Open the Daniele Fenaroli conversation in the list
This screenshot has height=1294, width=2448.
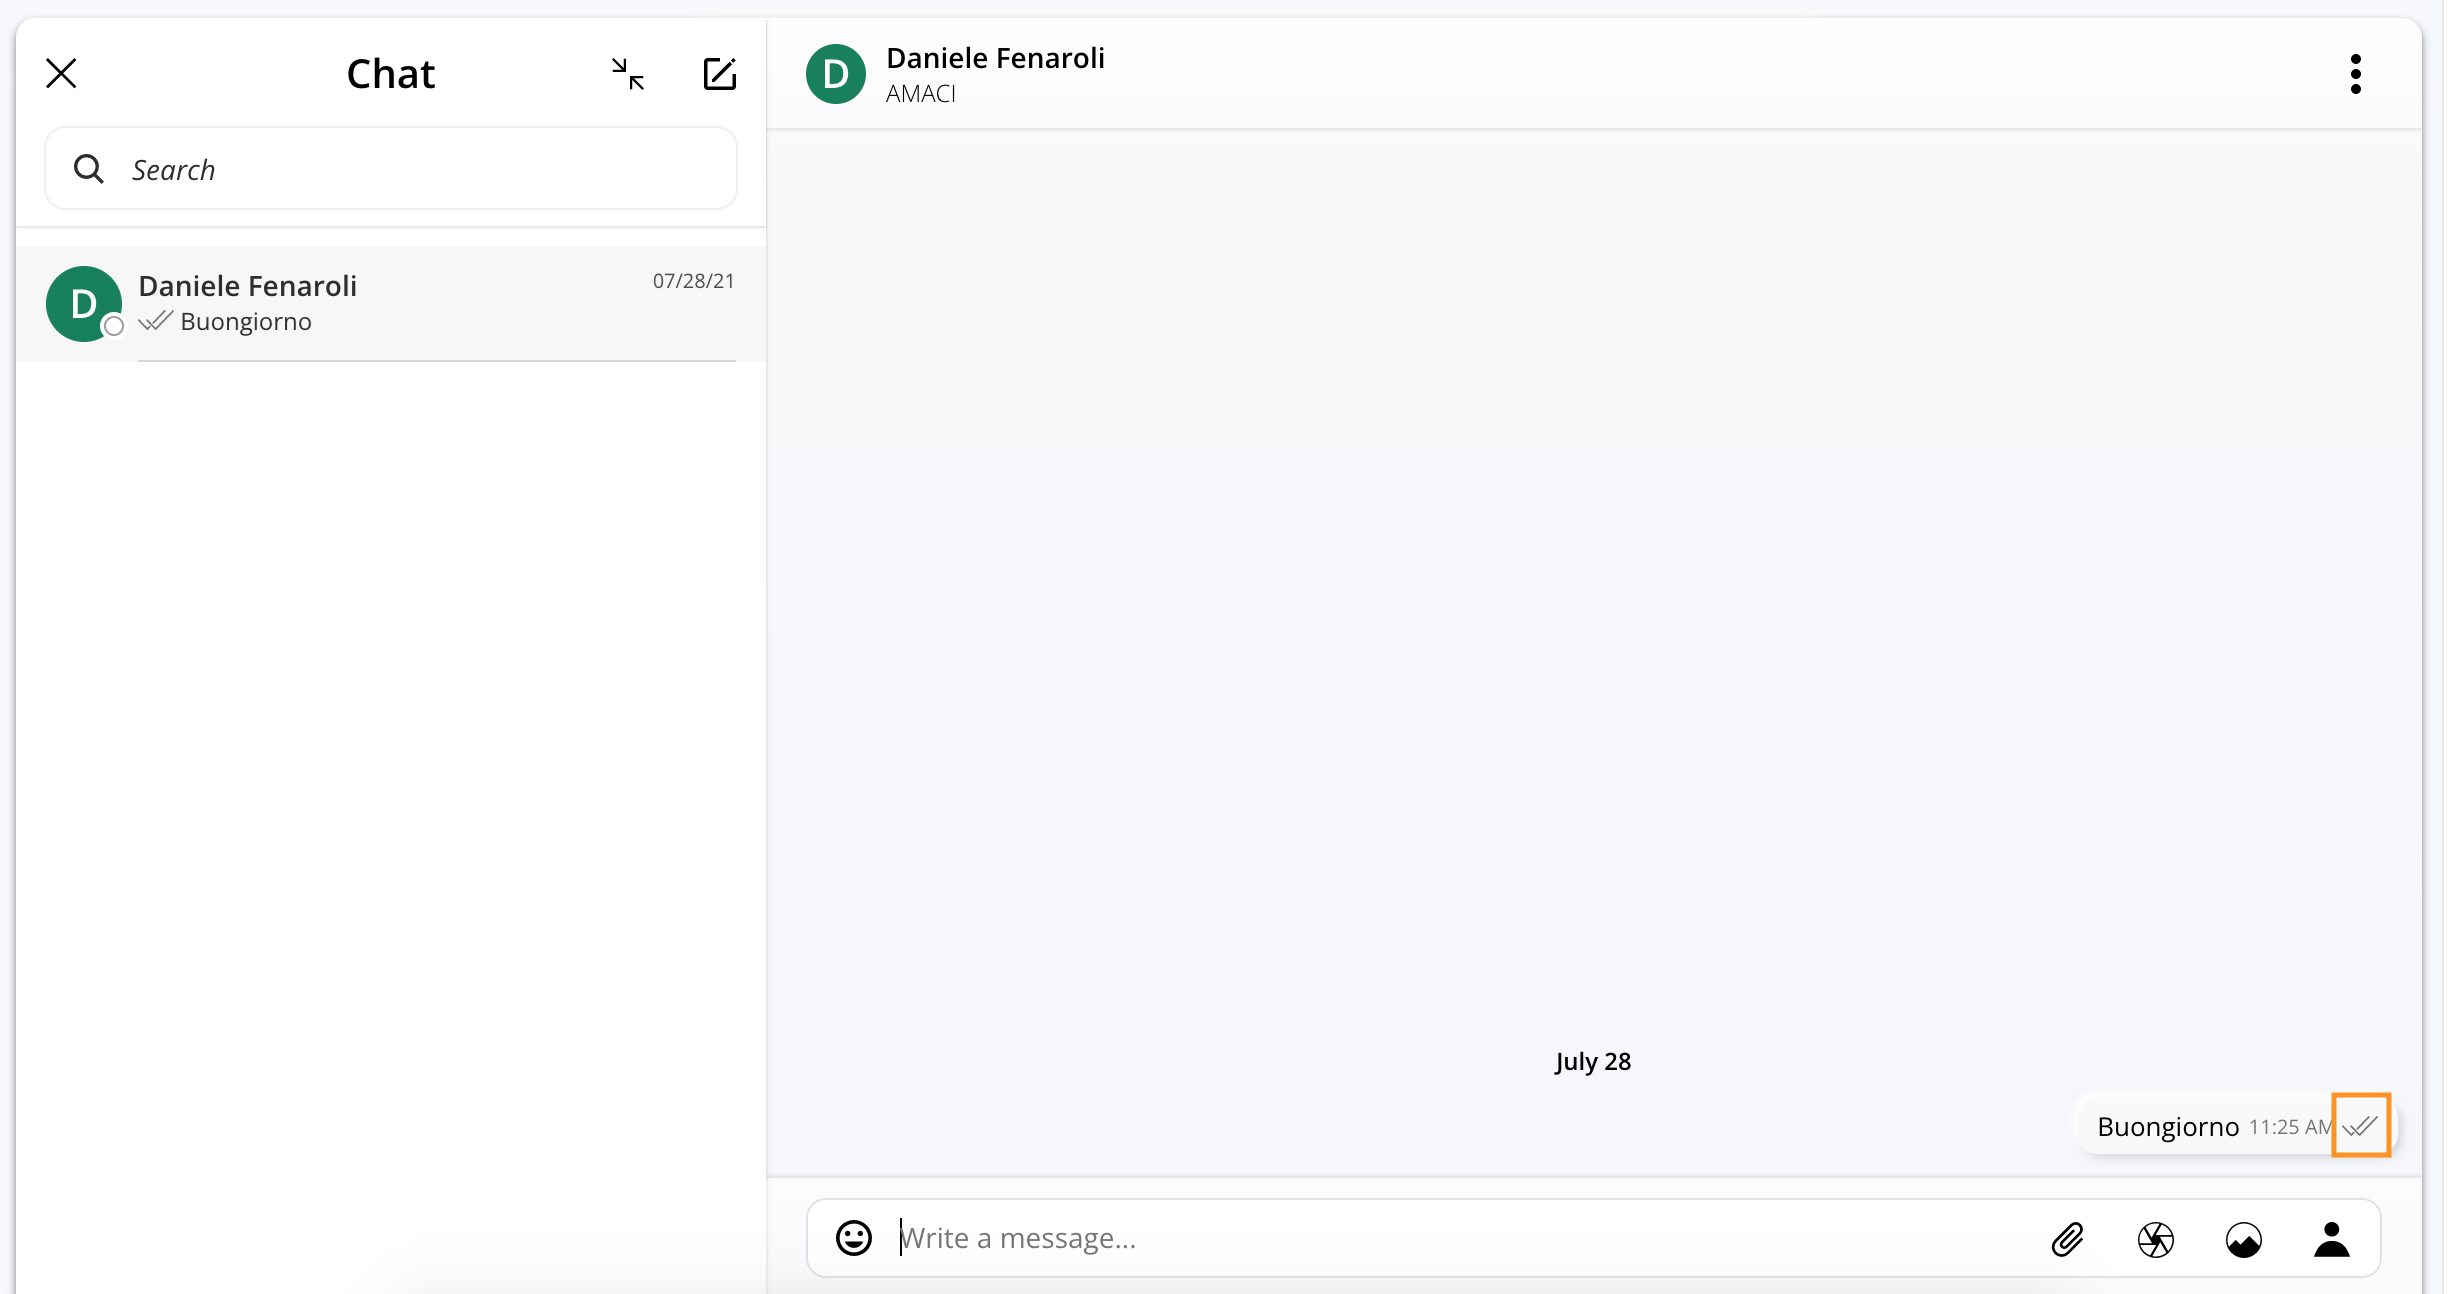391,303
